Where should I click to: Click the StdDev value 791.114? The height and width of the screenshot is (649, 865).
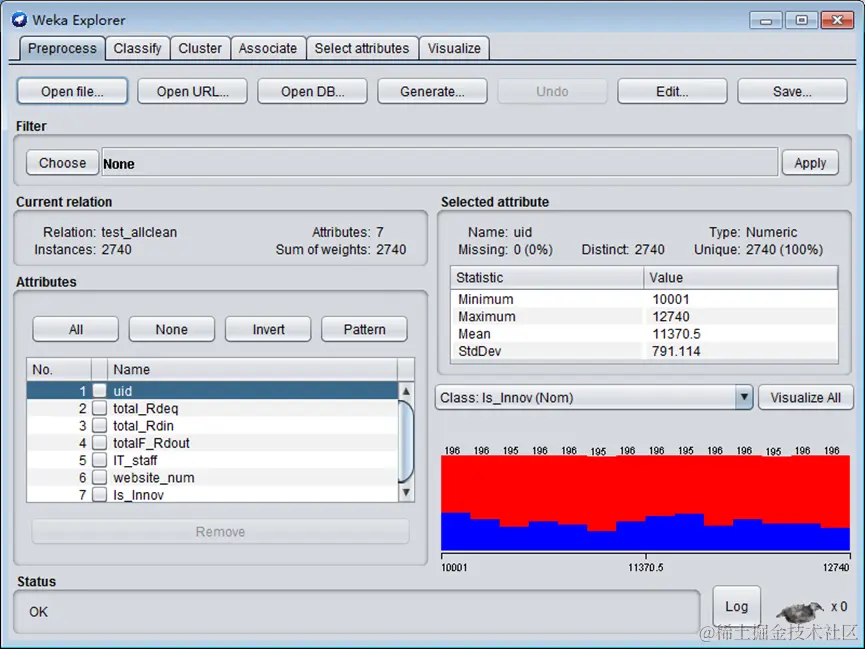click(x=676, y=351)
